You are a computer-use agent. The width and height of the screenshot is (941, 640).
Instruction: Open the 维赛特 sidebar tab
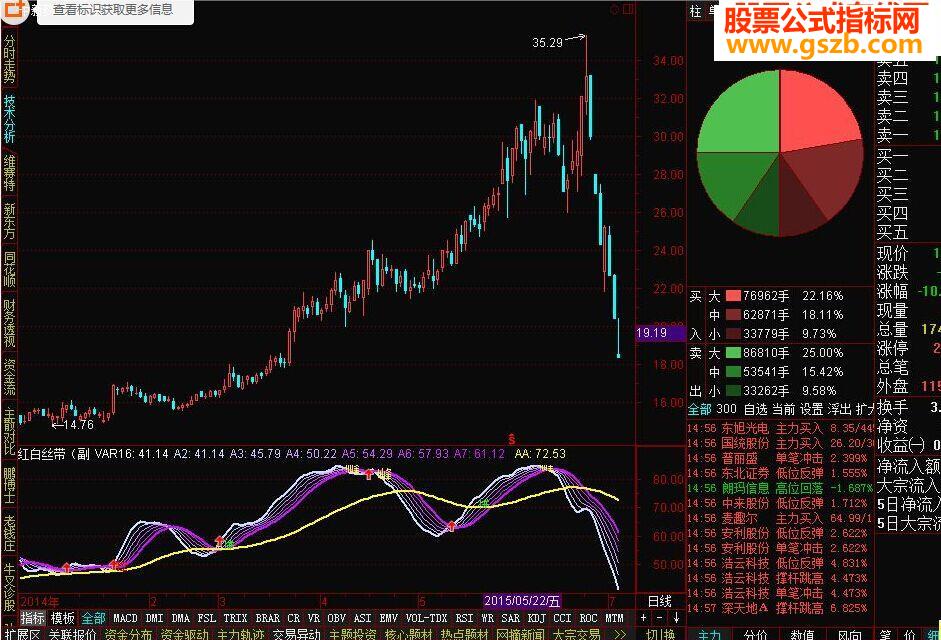pos(9,173)
